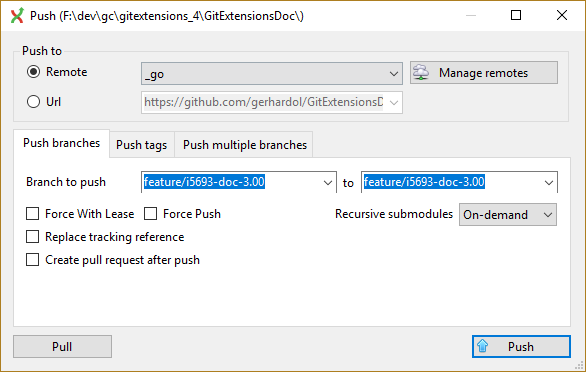Screen dimensions: 586x372
Task: Click the Push button
Action: pyautogui.click(x=521, y=347)
